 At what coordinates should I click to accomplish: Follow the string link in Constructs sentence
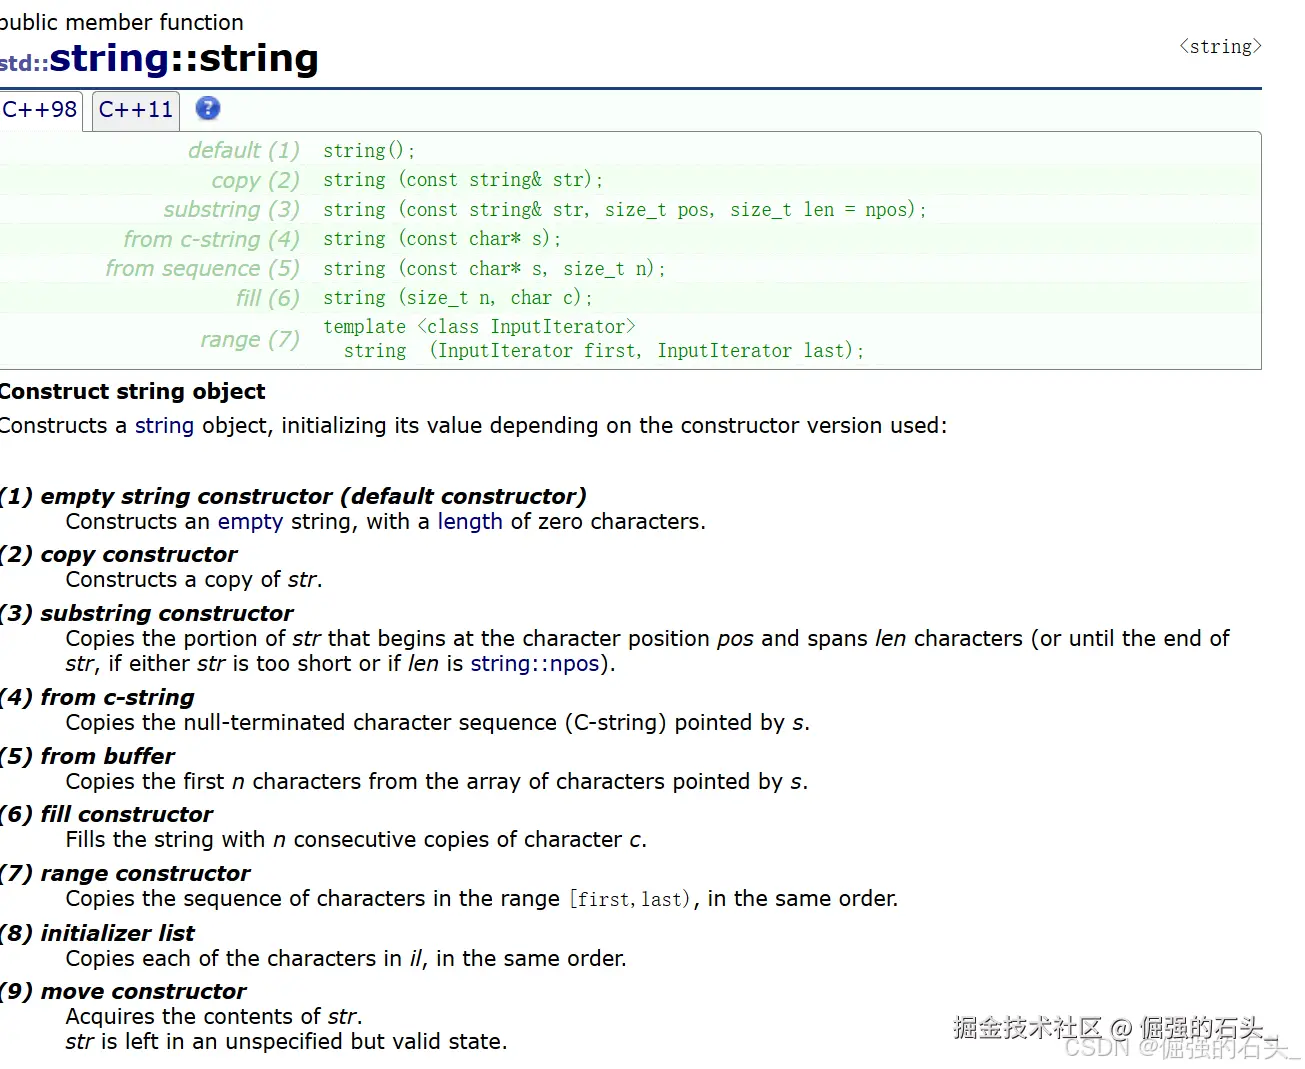click(164, 426)
